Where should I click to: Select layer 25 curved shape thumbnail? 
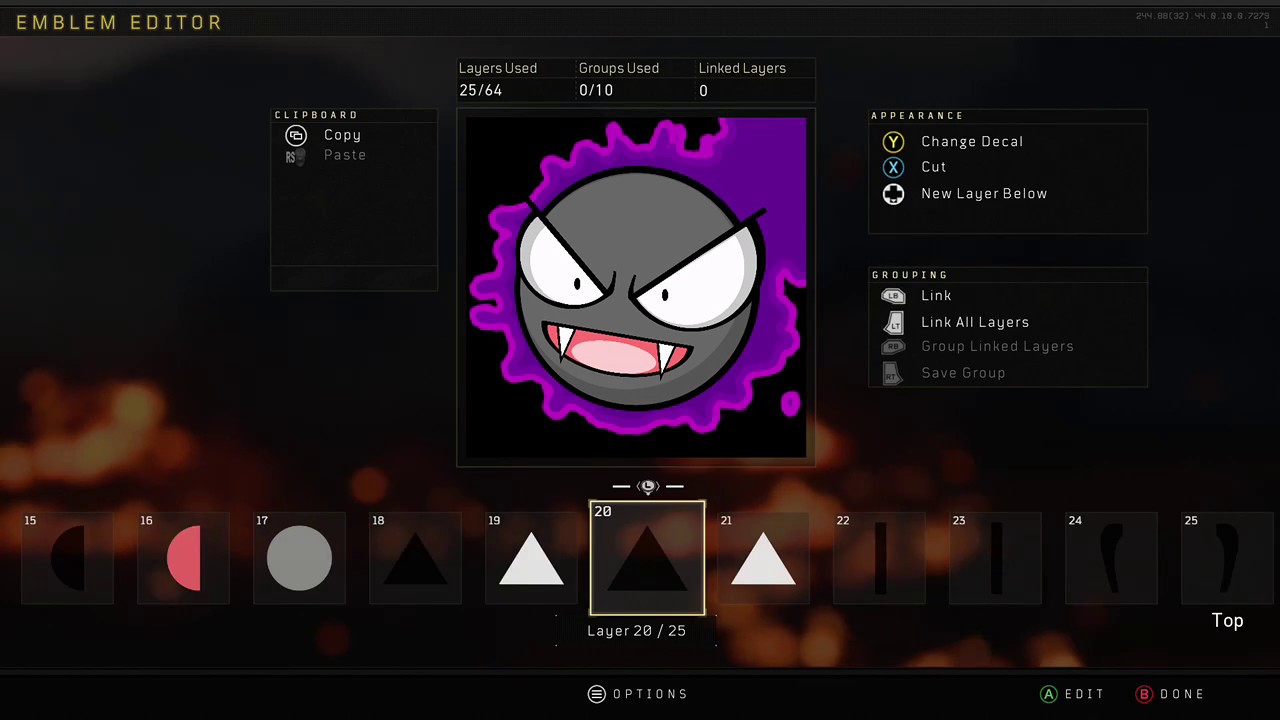click(1228, 558)
